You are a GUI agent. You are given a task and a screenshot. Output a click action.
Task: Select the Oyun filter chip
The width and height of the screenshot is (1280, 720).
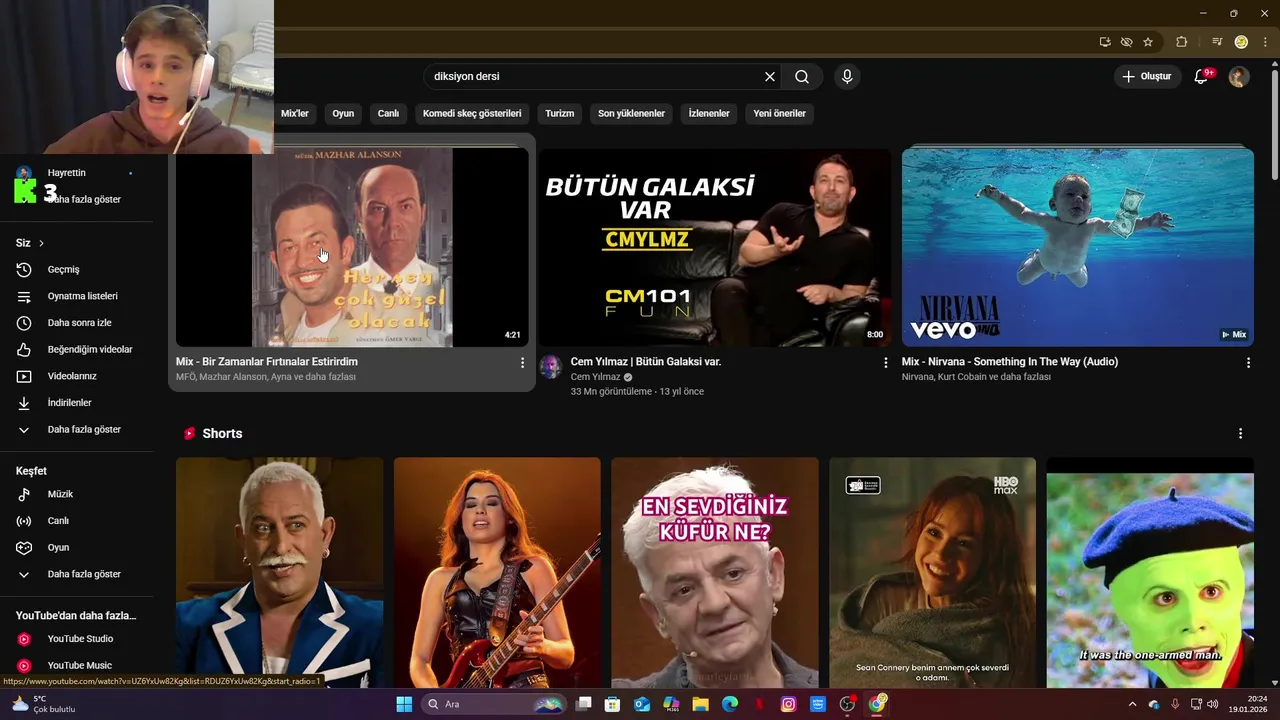pos(343,114)
